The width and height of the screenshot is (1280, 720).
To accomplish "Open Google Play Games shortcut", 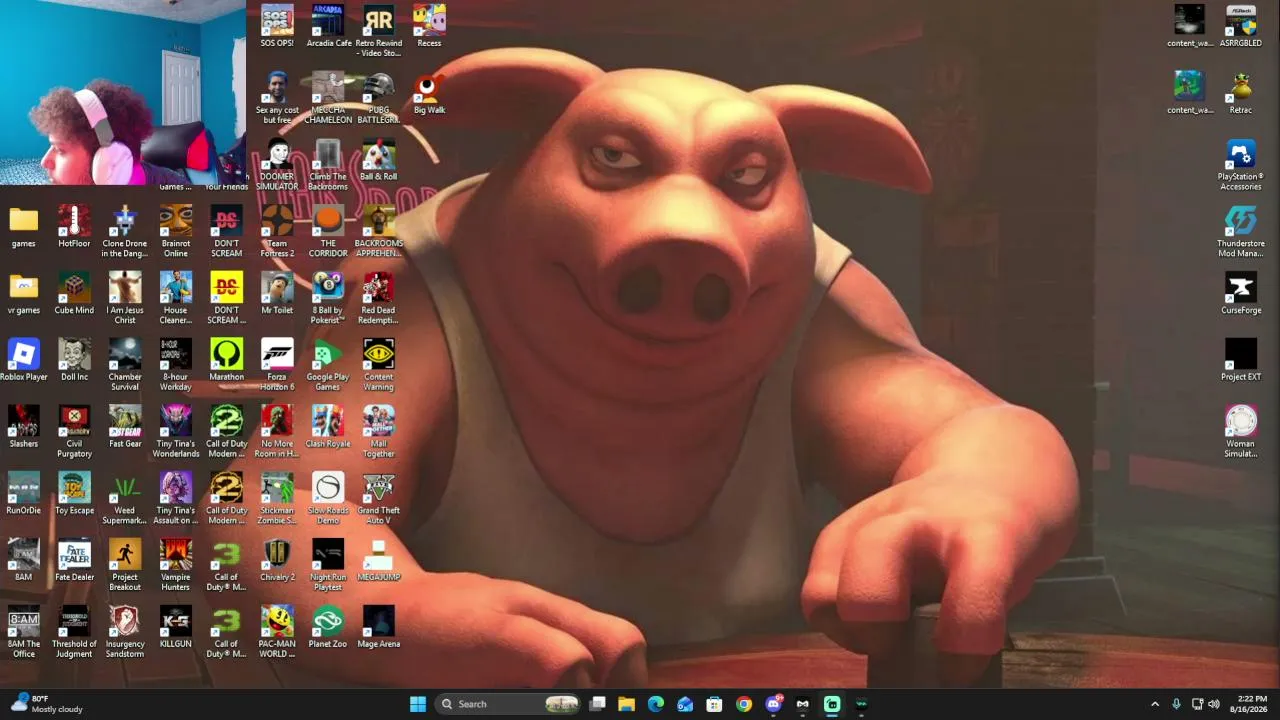I will 328,366.
